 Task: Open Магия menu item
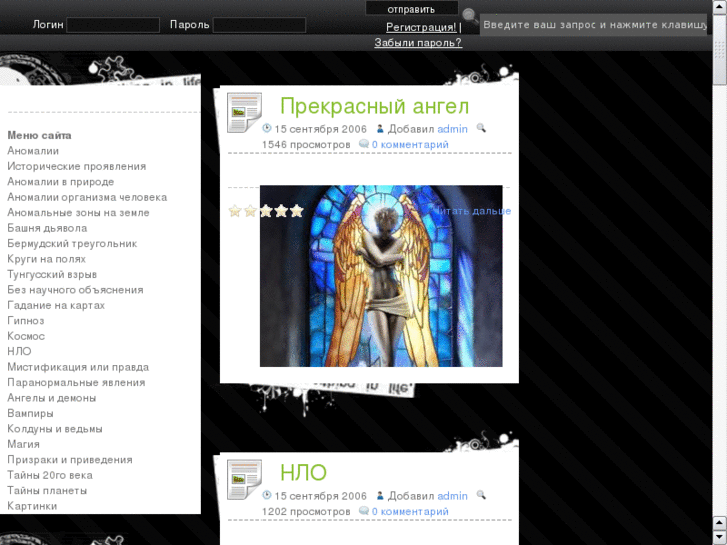point(23,444)
